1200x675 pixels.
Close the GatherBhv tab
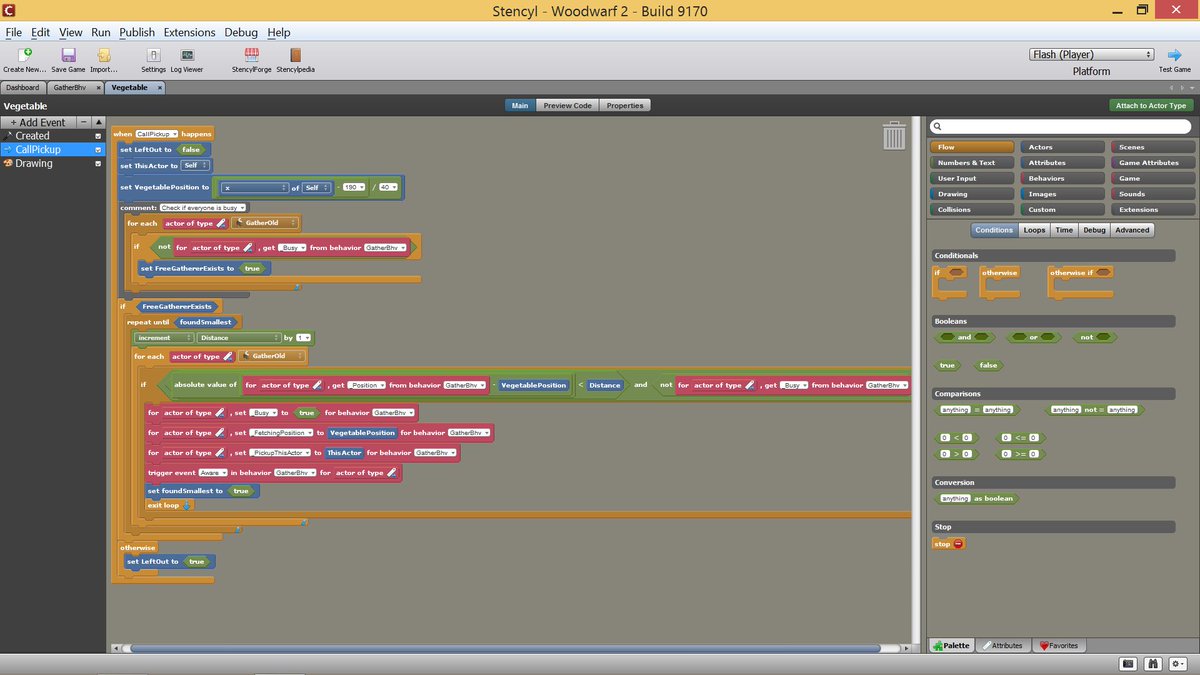[98, 88]
